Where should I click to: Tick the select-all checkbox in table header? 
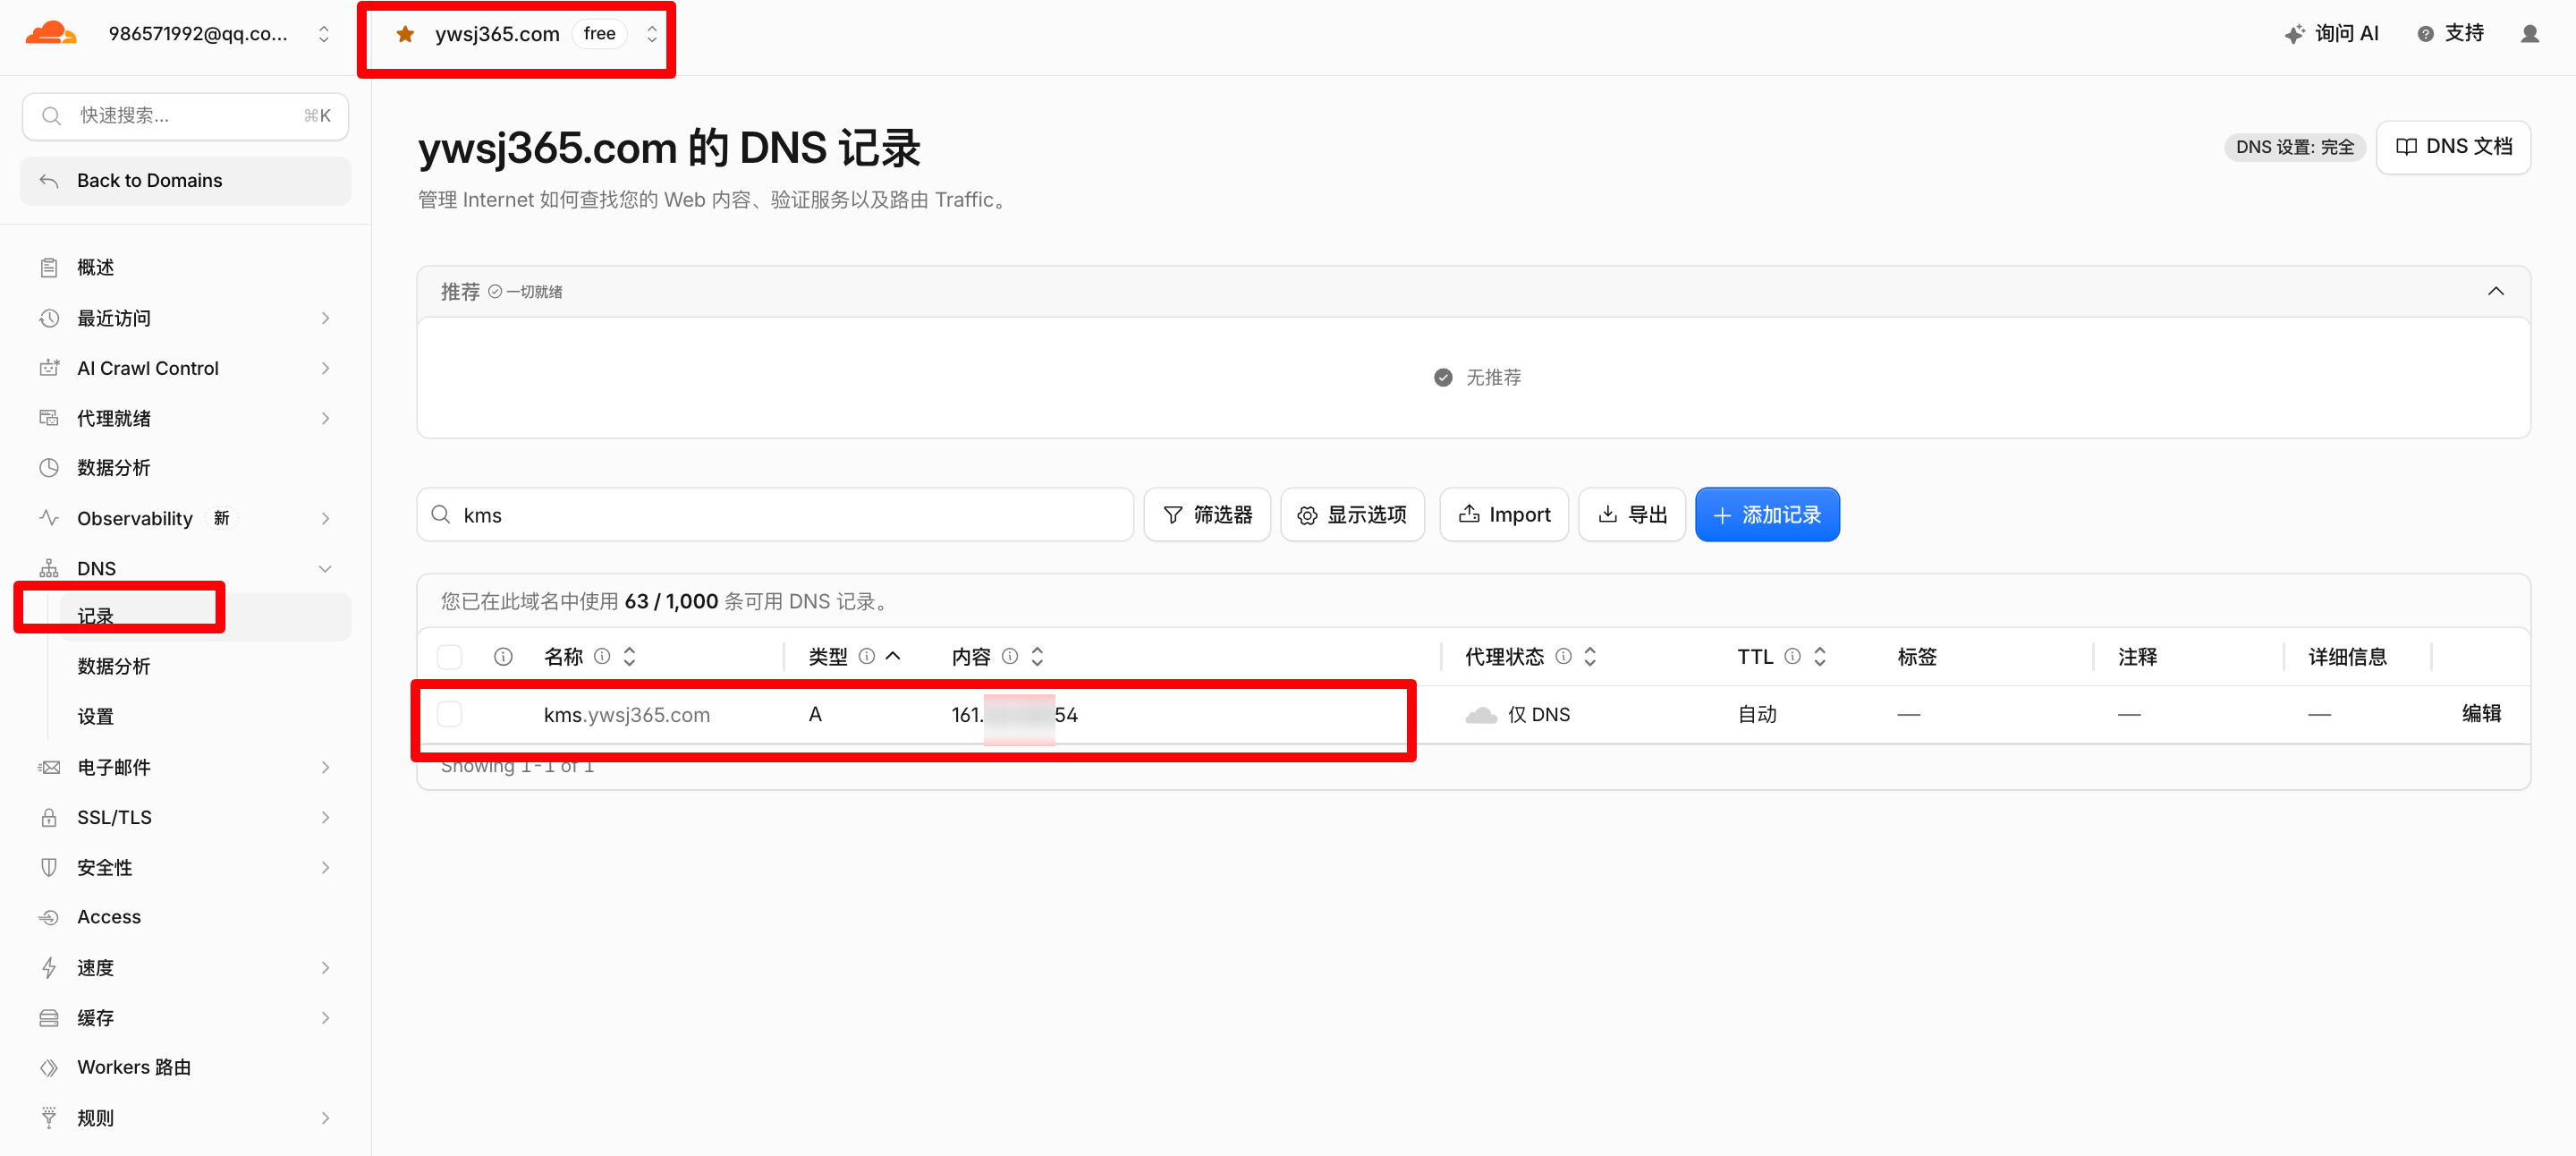pyautogui.click(x=450, y=656)
